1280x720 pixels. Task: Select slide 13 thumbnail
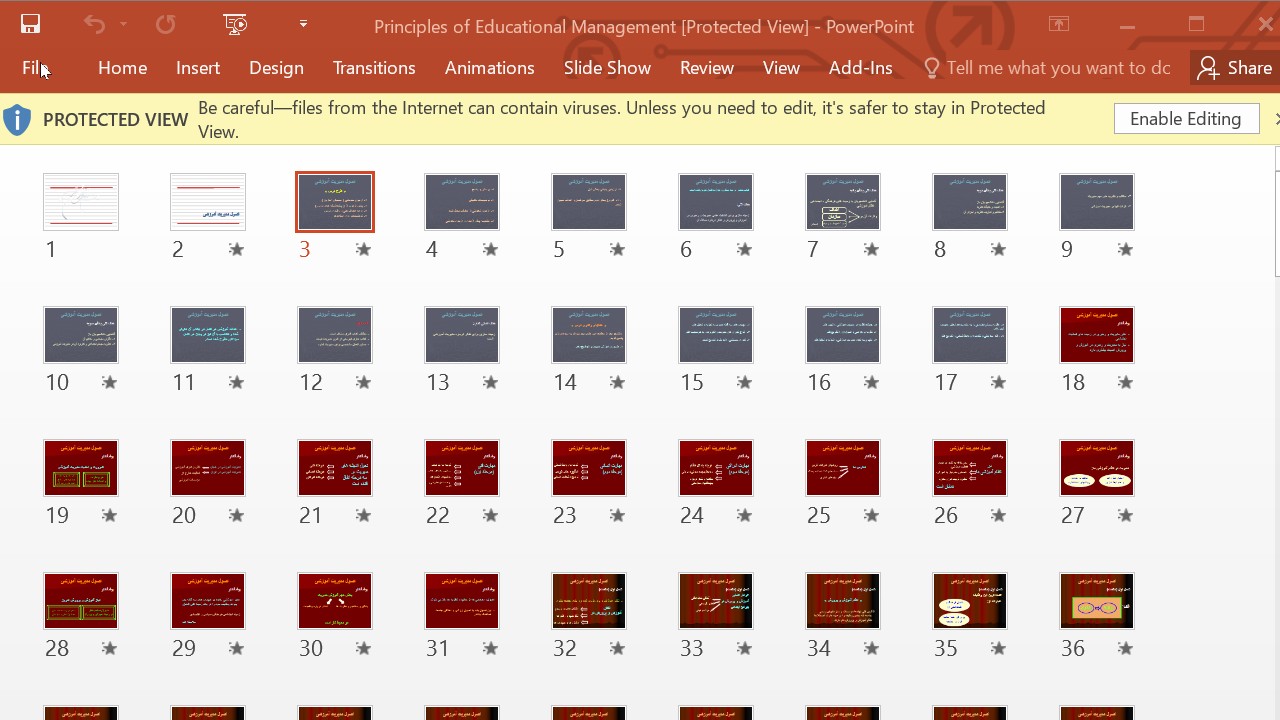click(462, 335)
